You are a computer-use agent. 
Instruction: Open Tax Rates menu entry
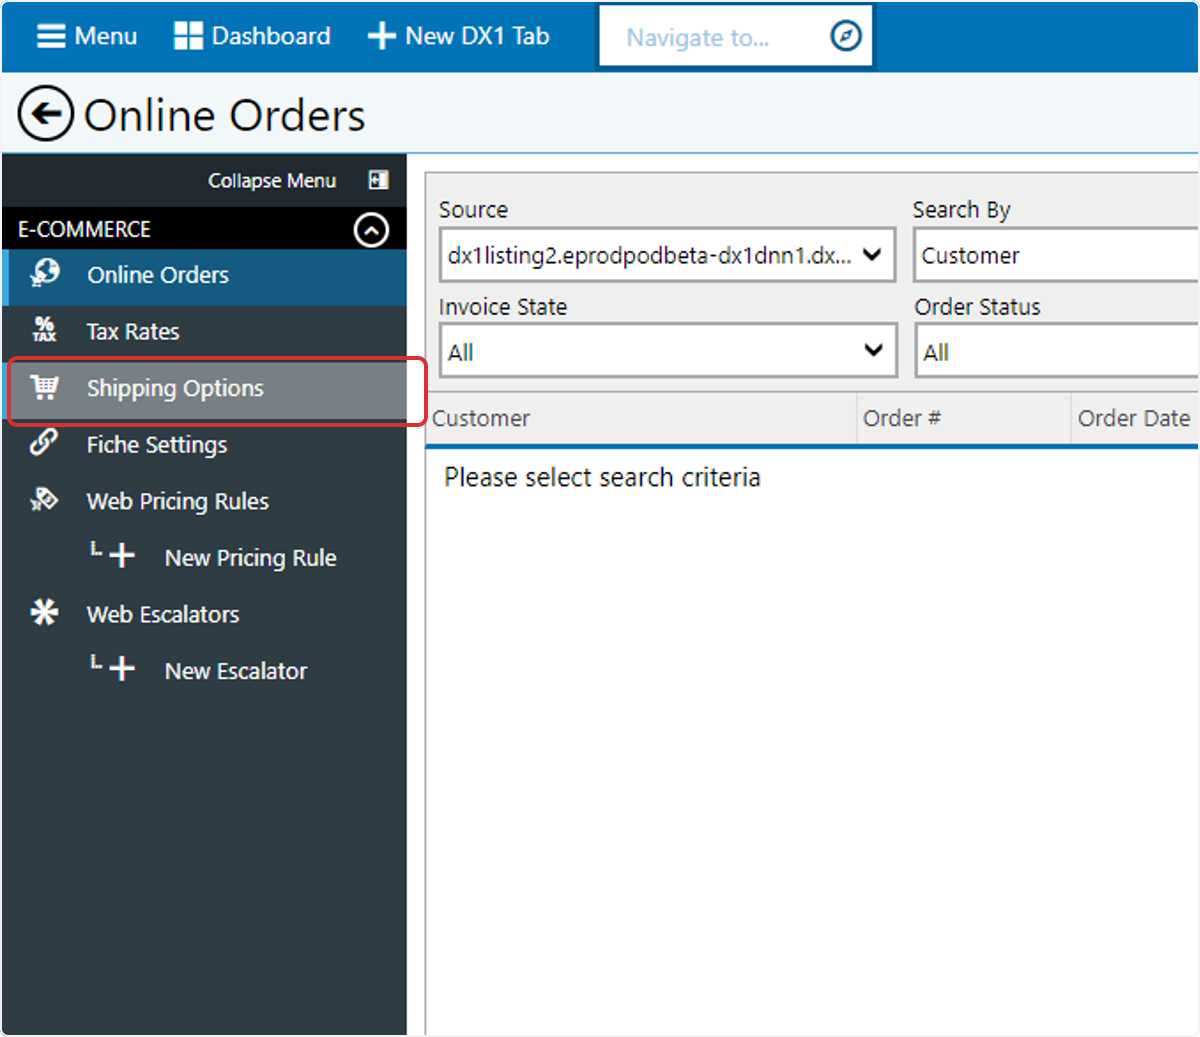[204, 331]
